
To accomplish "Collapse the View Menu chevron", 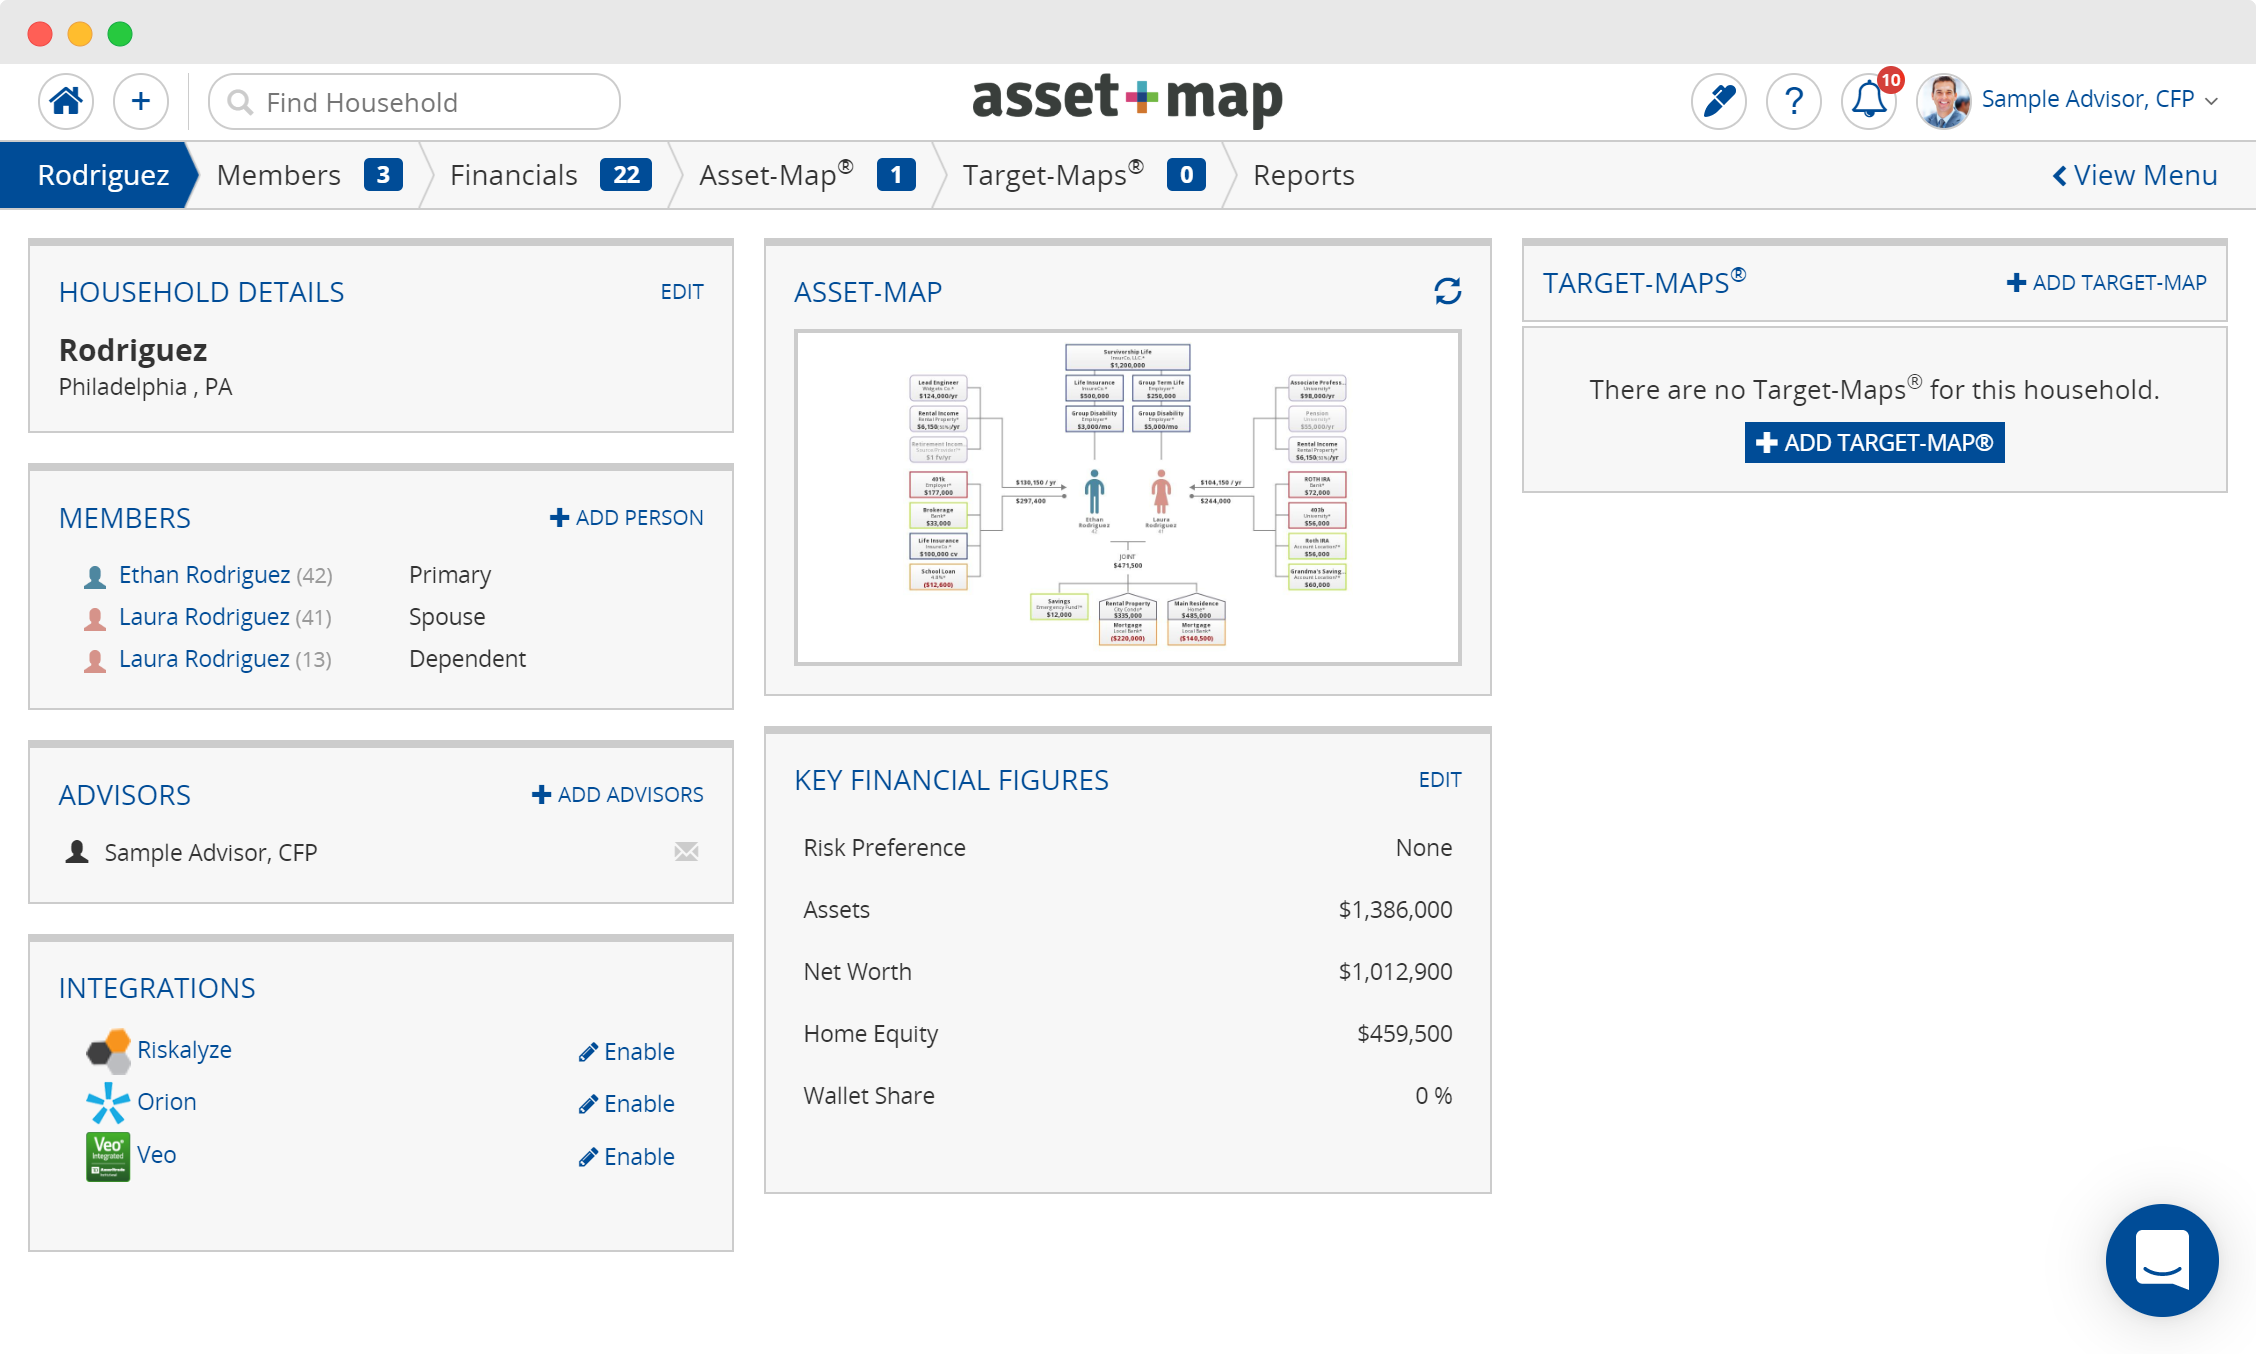I will point(2060,176).
